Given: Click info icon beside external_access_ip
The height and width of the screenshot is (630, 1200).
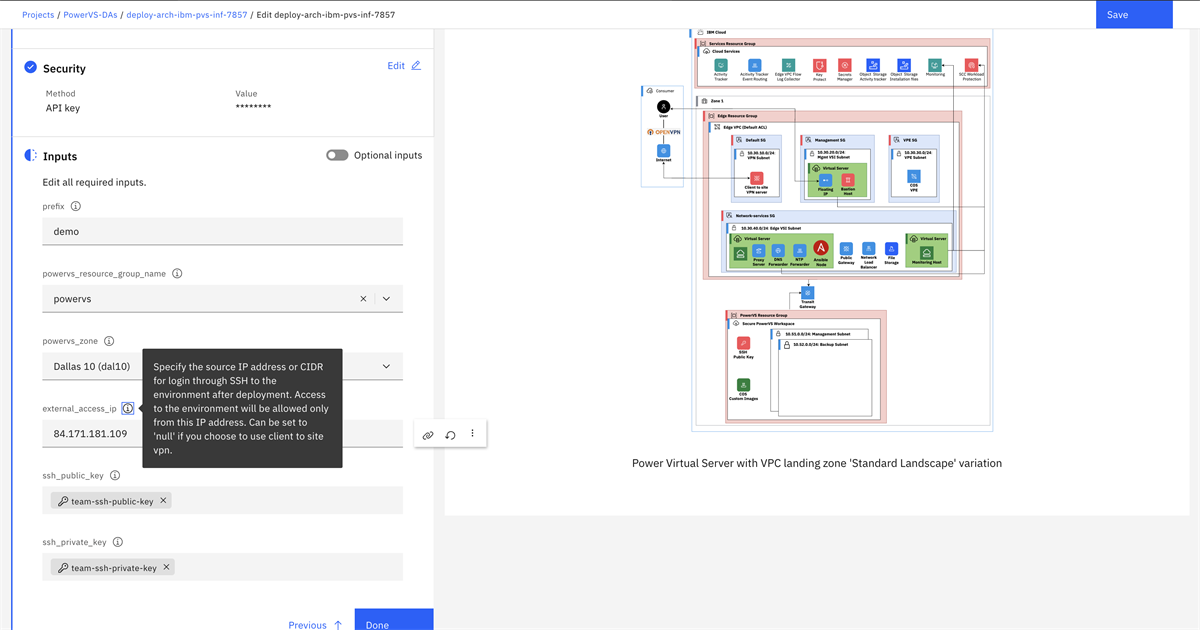Looking at the screenshot, I should [x=128, y=408].
